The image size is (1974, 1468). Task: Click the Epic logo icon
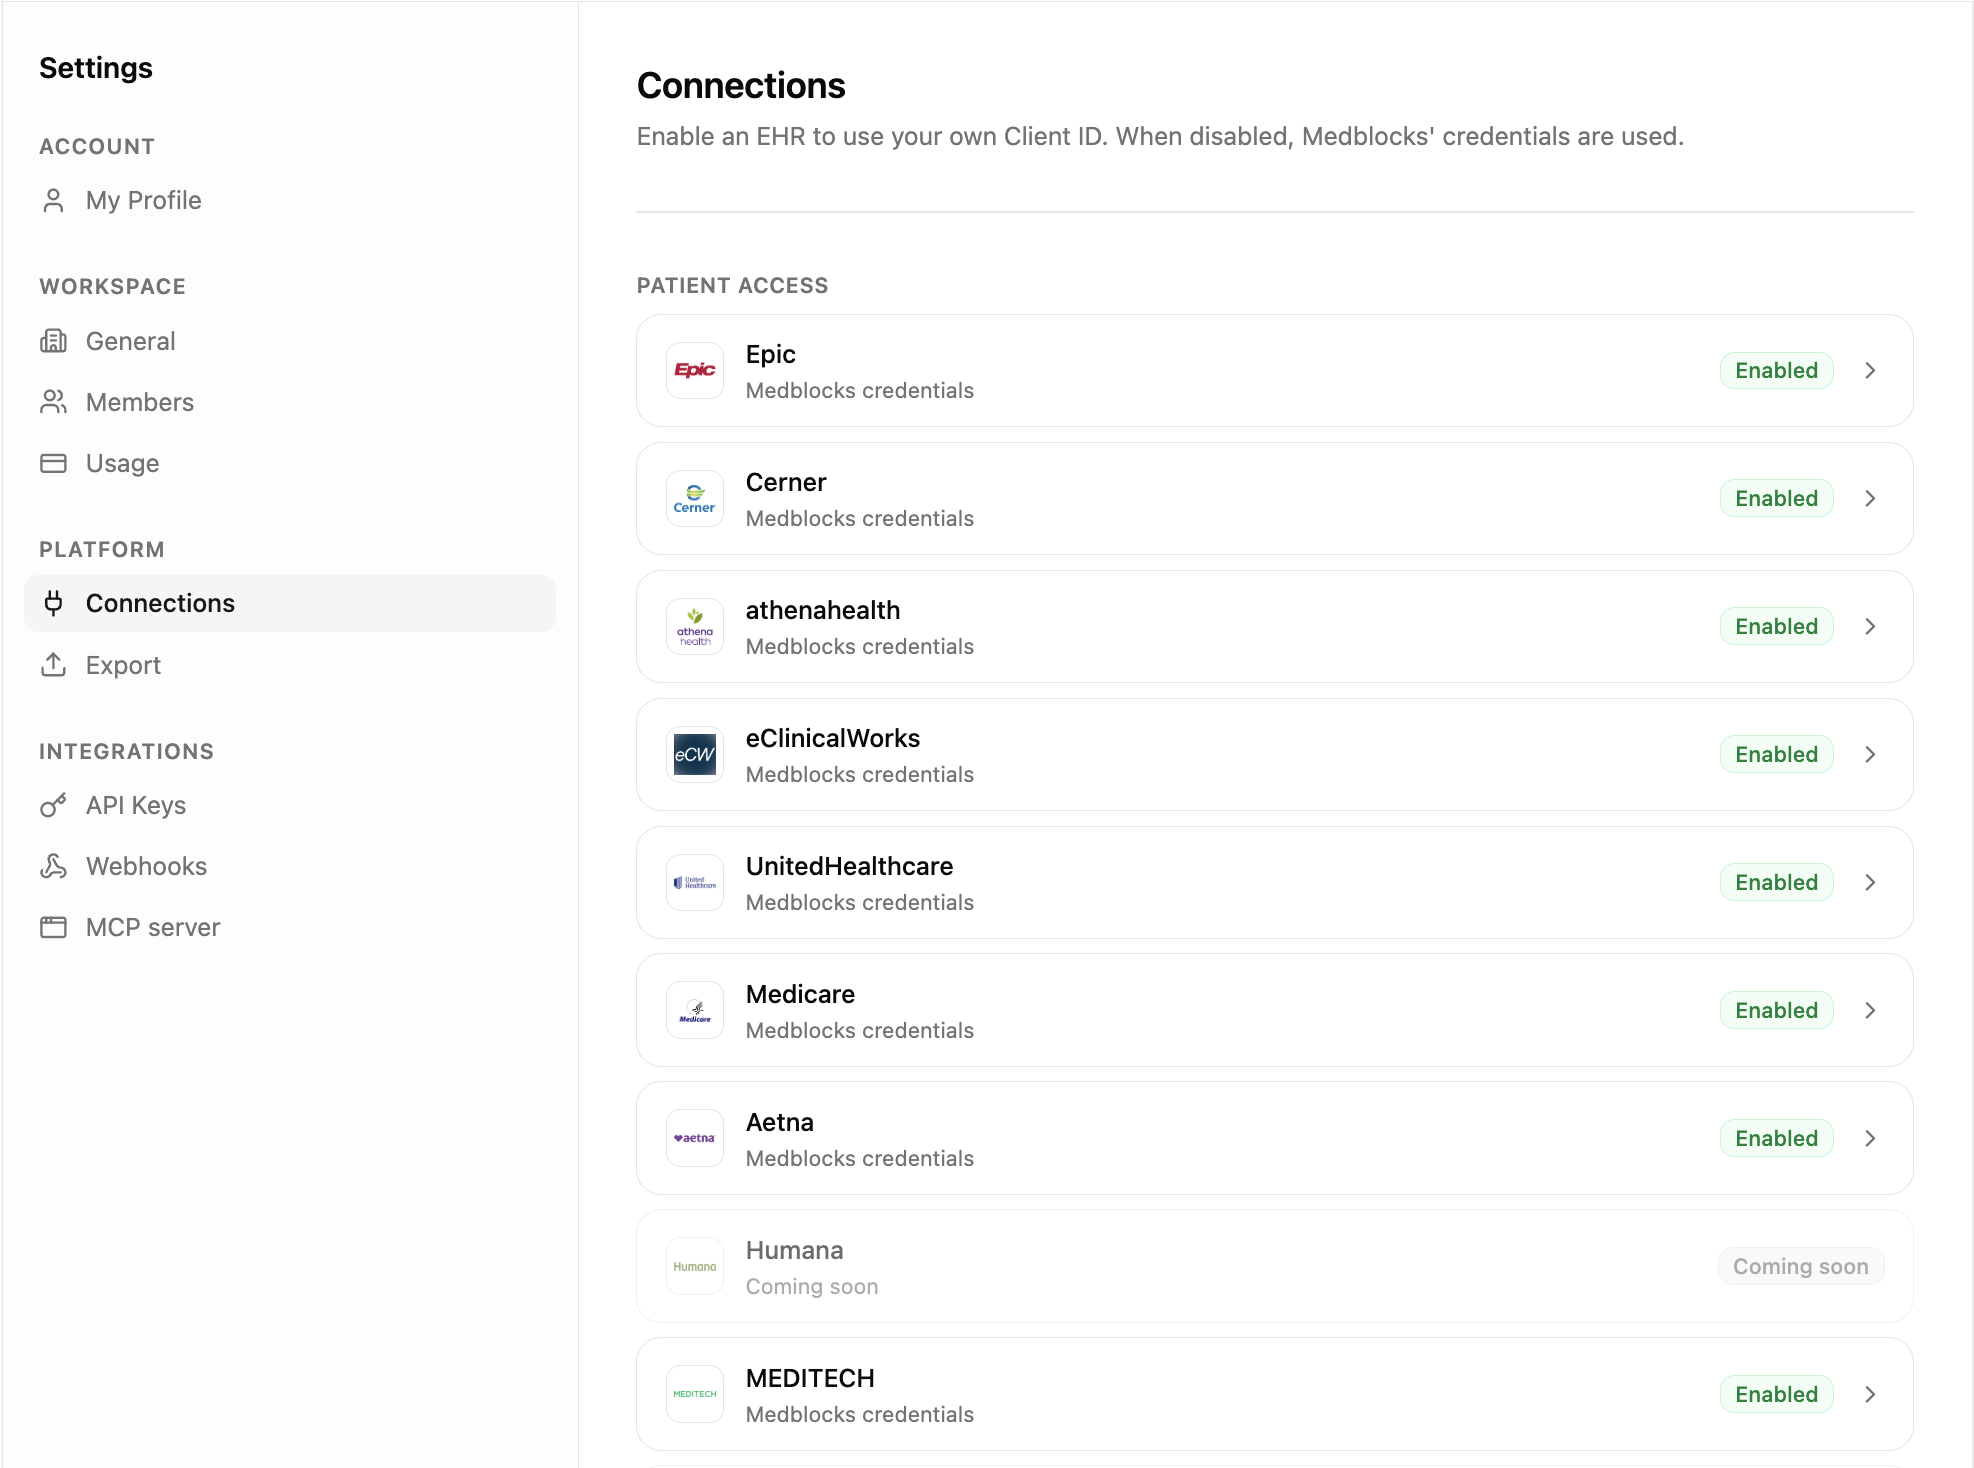point(695,370)
